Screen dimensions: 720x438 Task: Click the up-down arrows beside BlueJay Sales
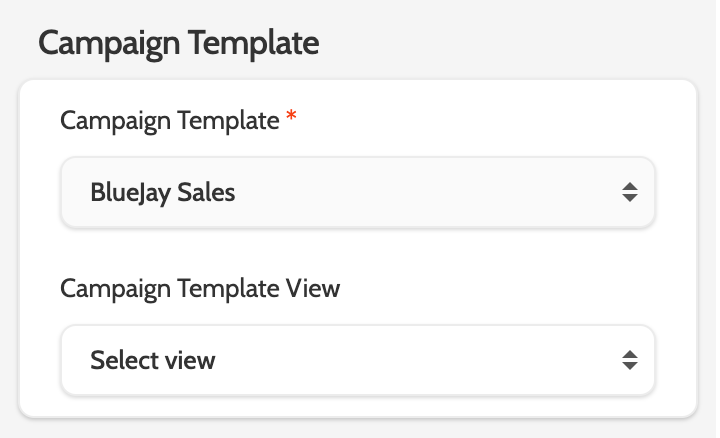pos(629,192)
